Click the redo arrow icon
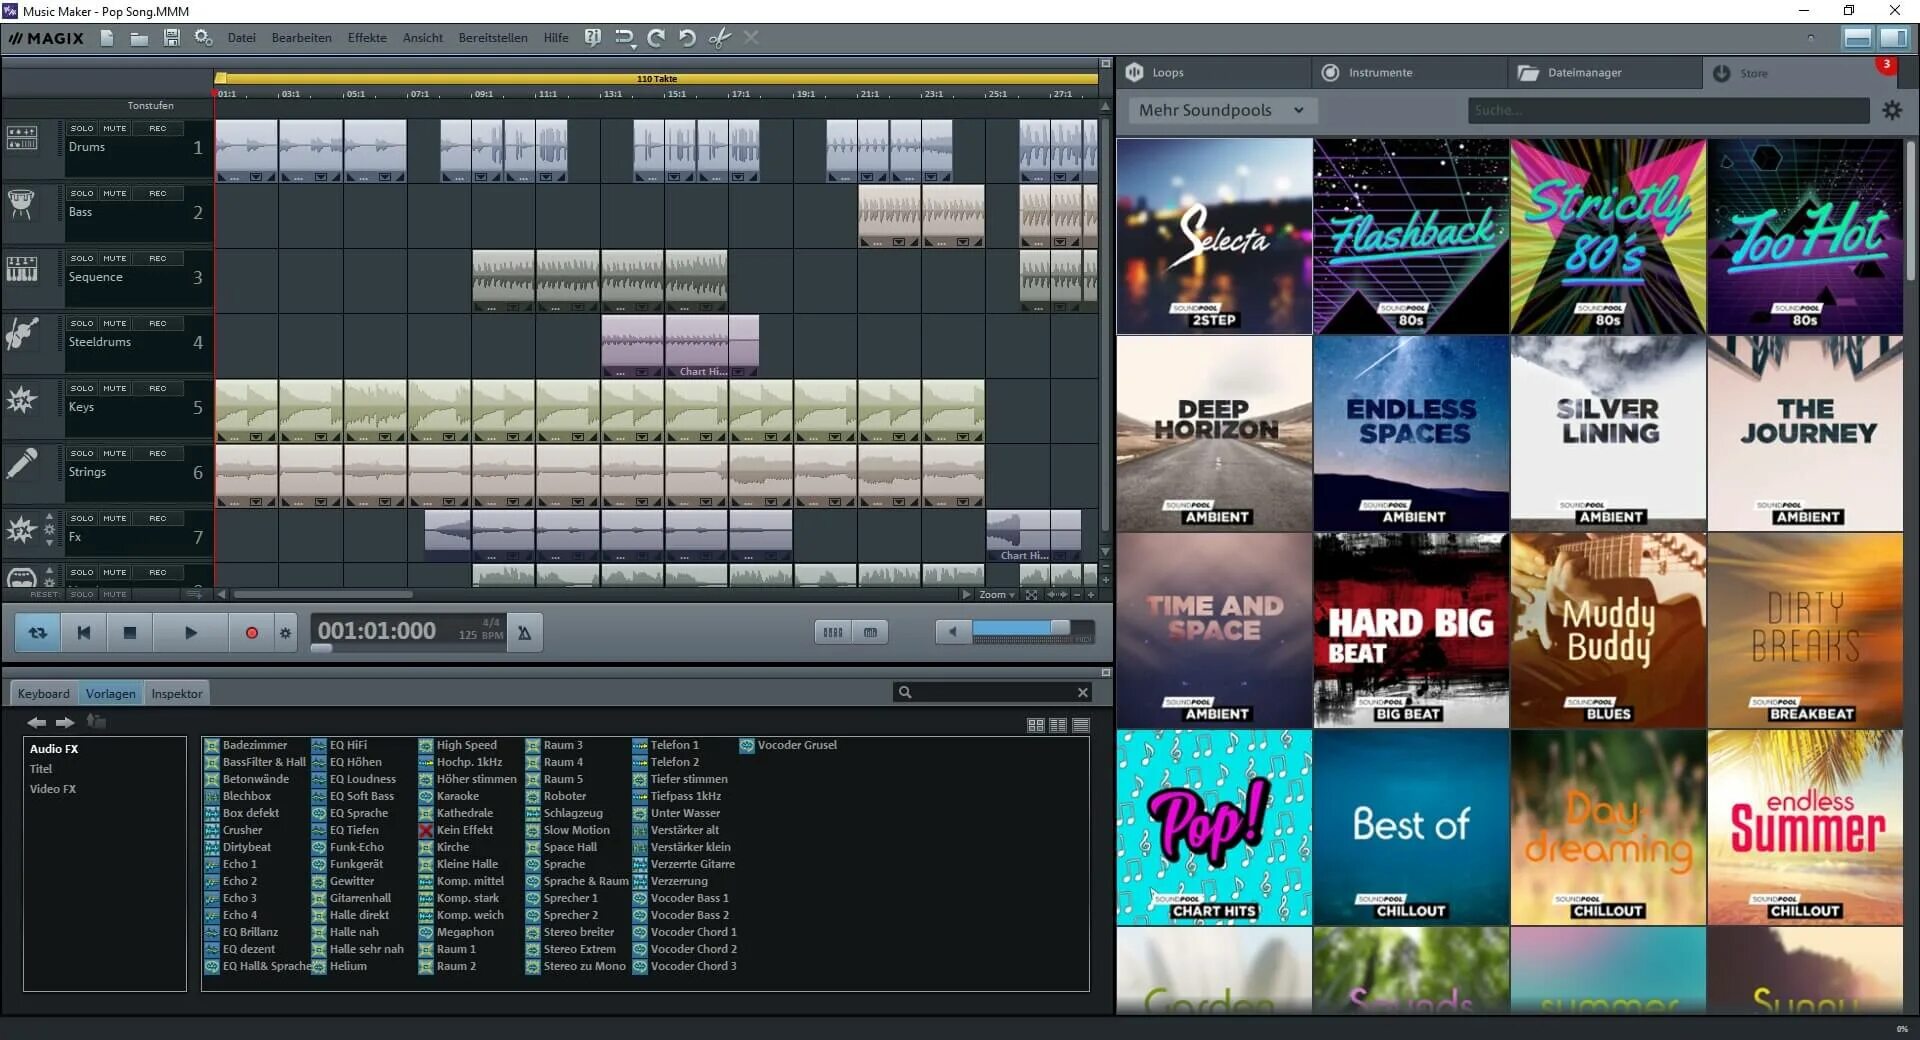 click(656, 38)
